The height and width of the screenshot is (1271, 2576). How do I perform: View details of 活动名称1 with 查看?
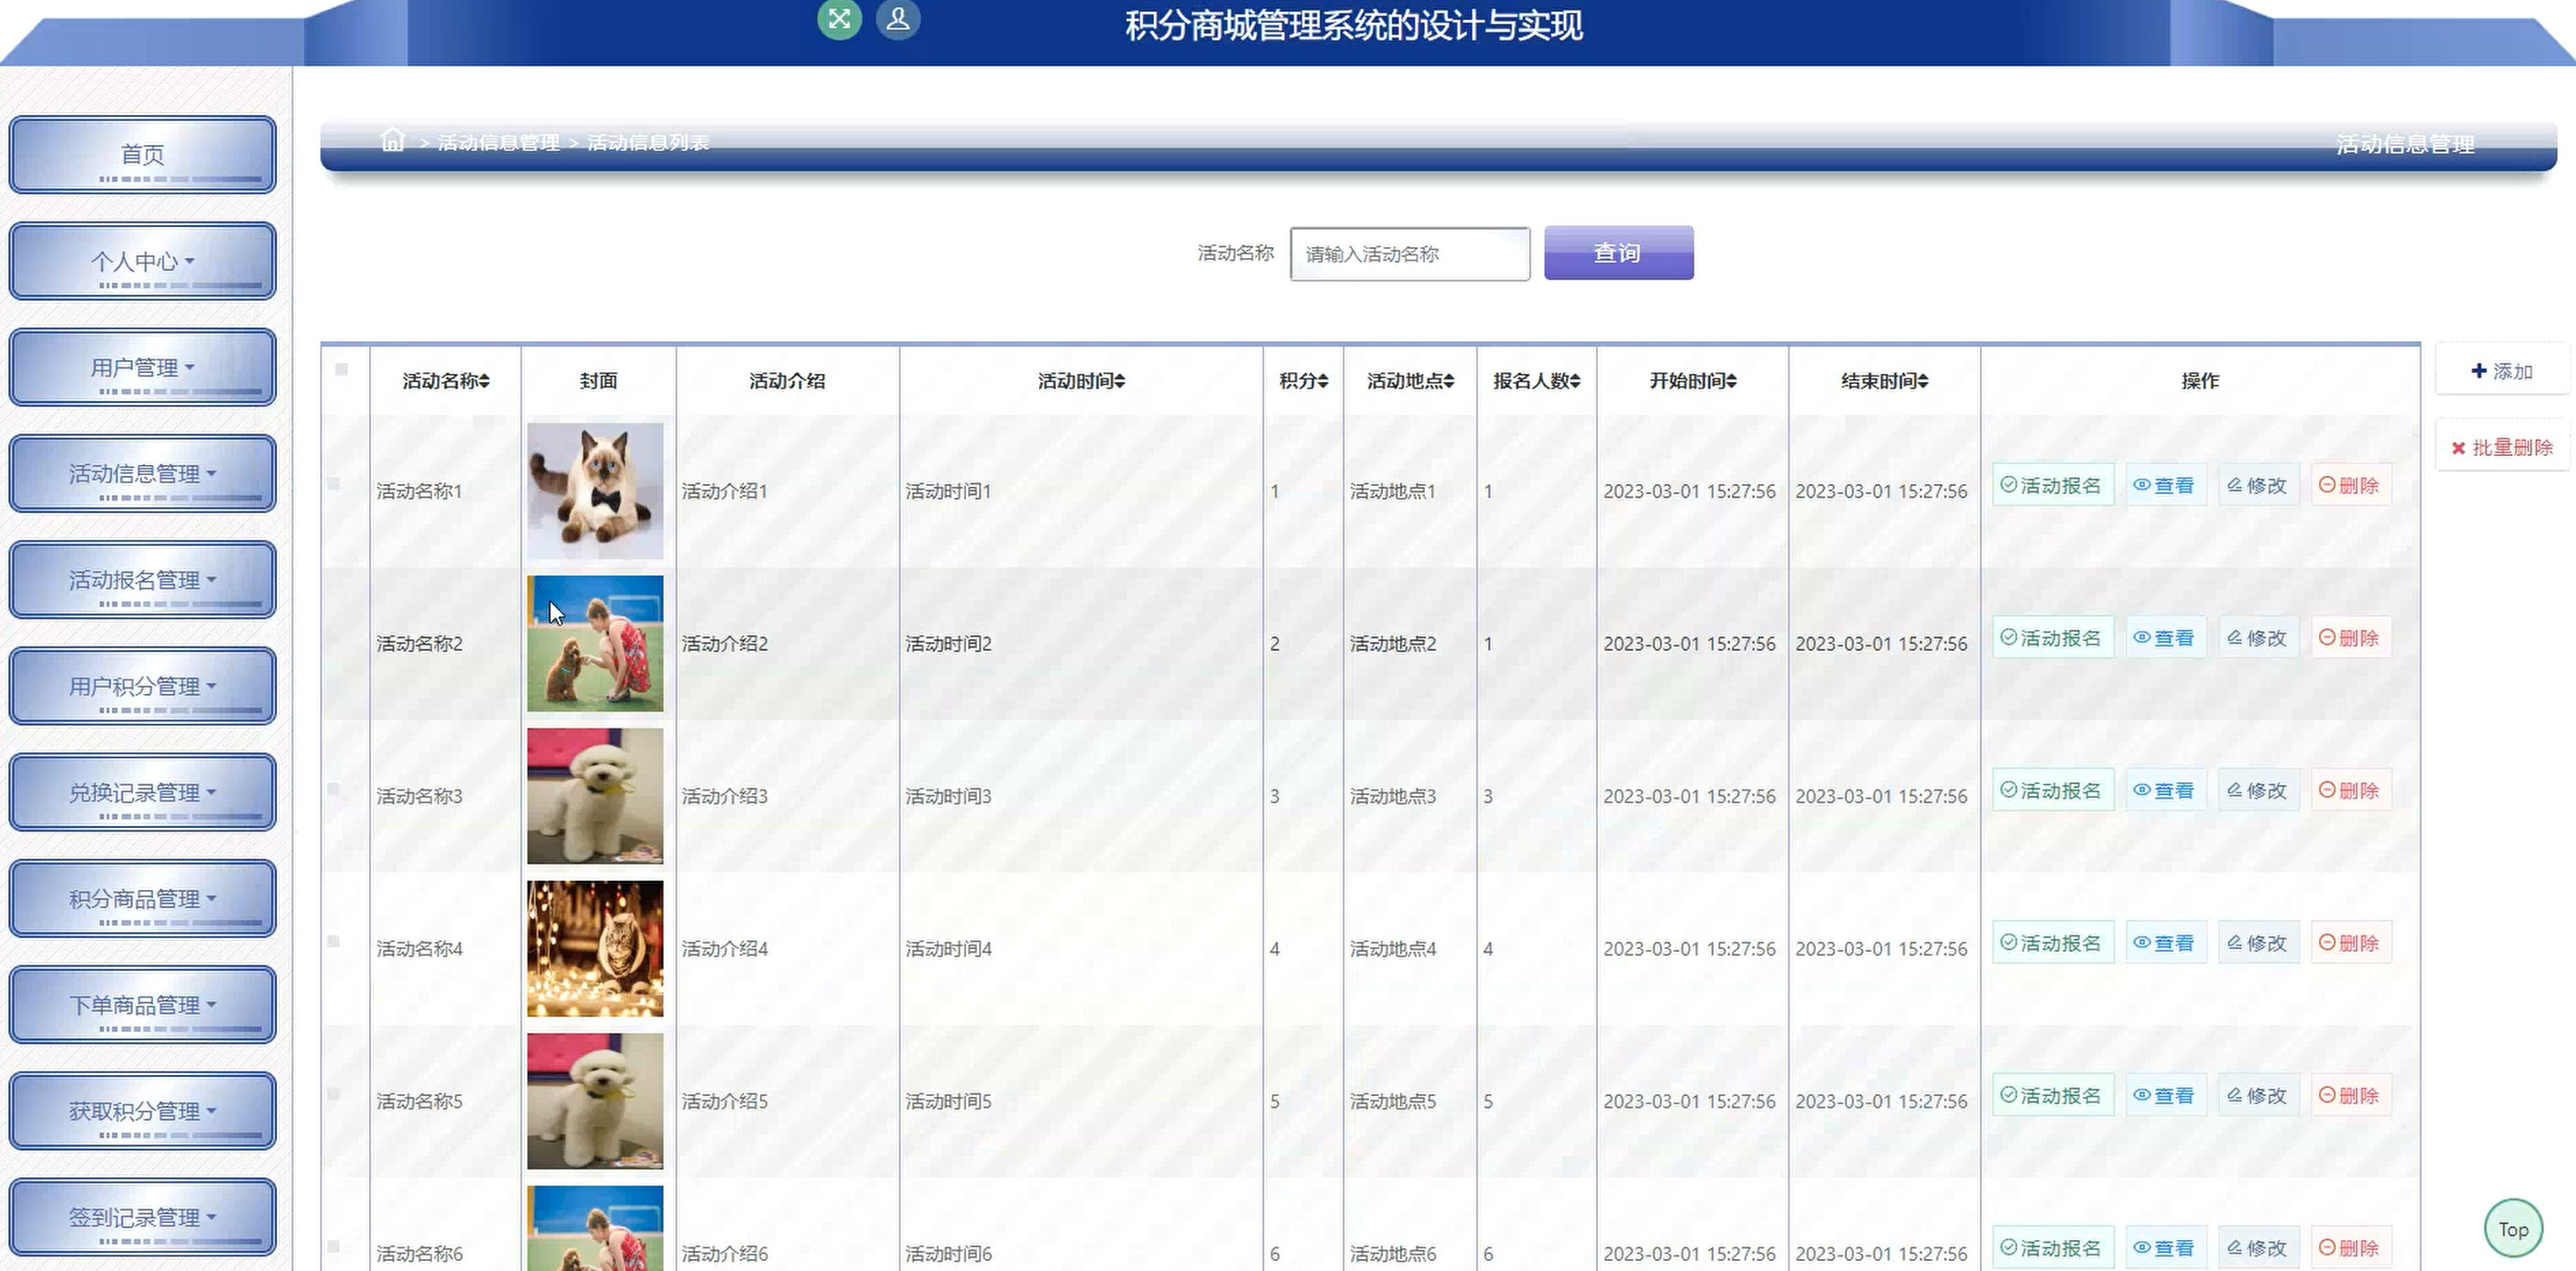tap(2165, 485)
